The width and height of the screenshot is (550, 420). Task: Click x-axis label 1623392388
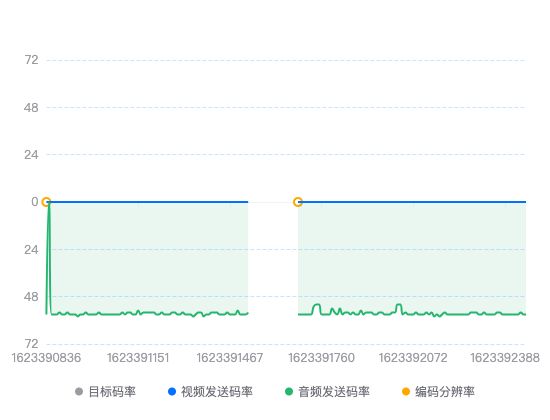tap(505, 358)
